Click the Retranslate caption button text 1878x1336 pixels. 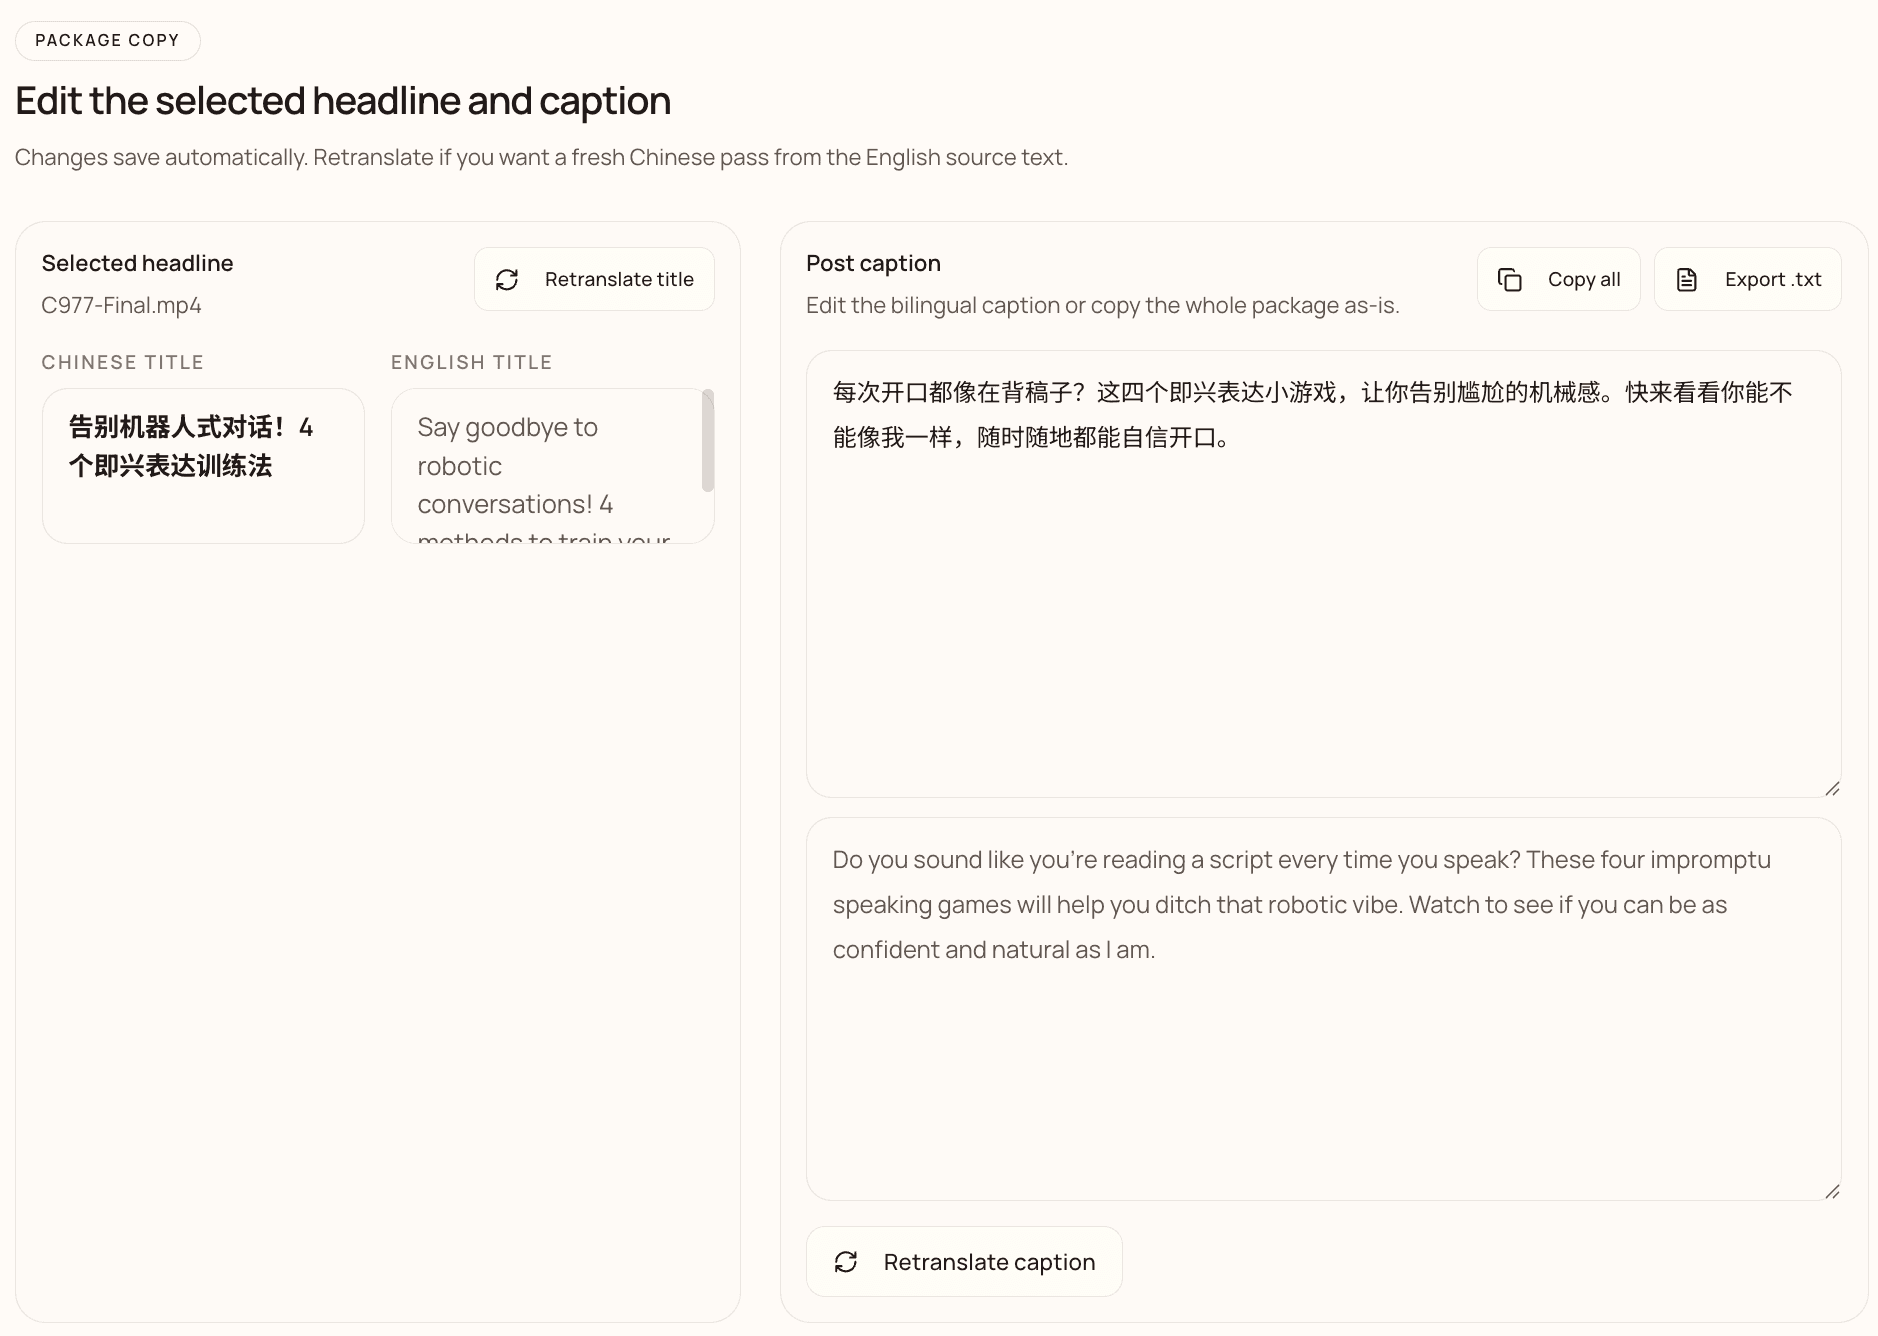[x=989, y=1262]
